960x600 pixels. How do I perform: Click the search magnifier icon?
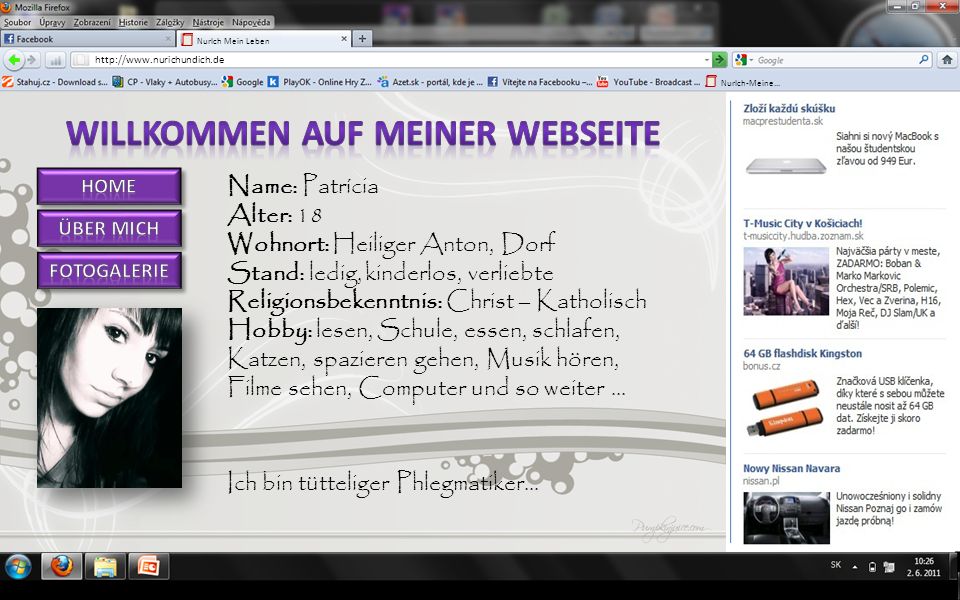(921, 59)
